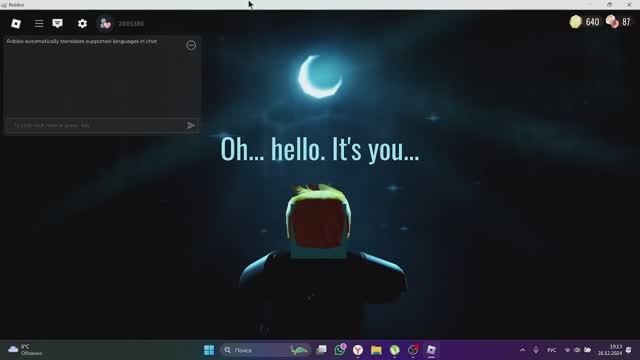The image size is (640, 360).
Task: Send chat message arrow
Action: [191, 125]
